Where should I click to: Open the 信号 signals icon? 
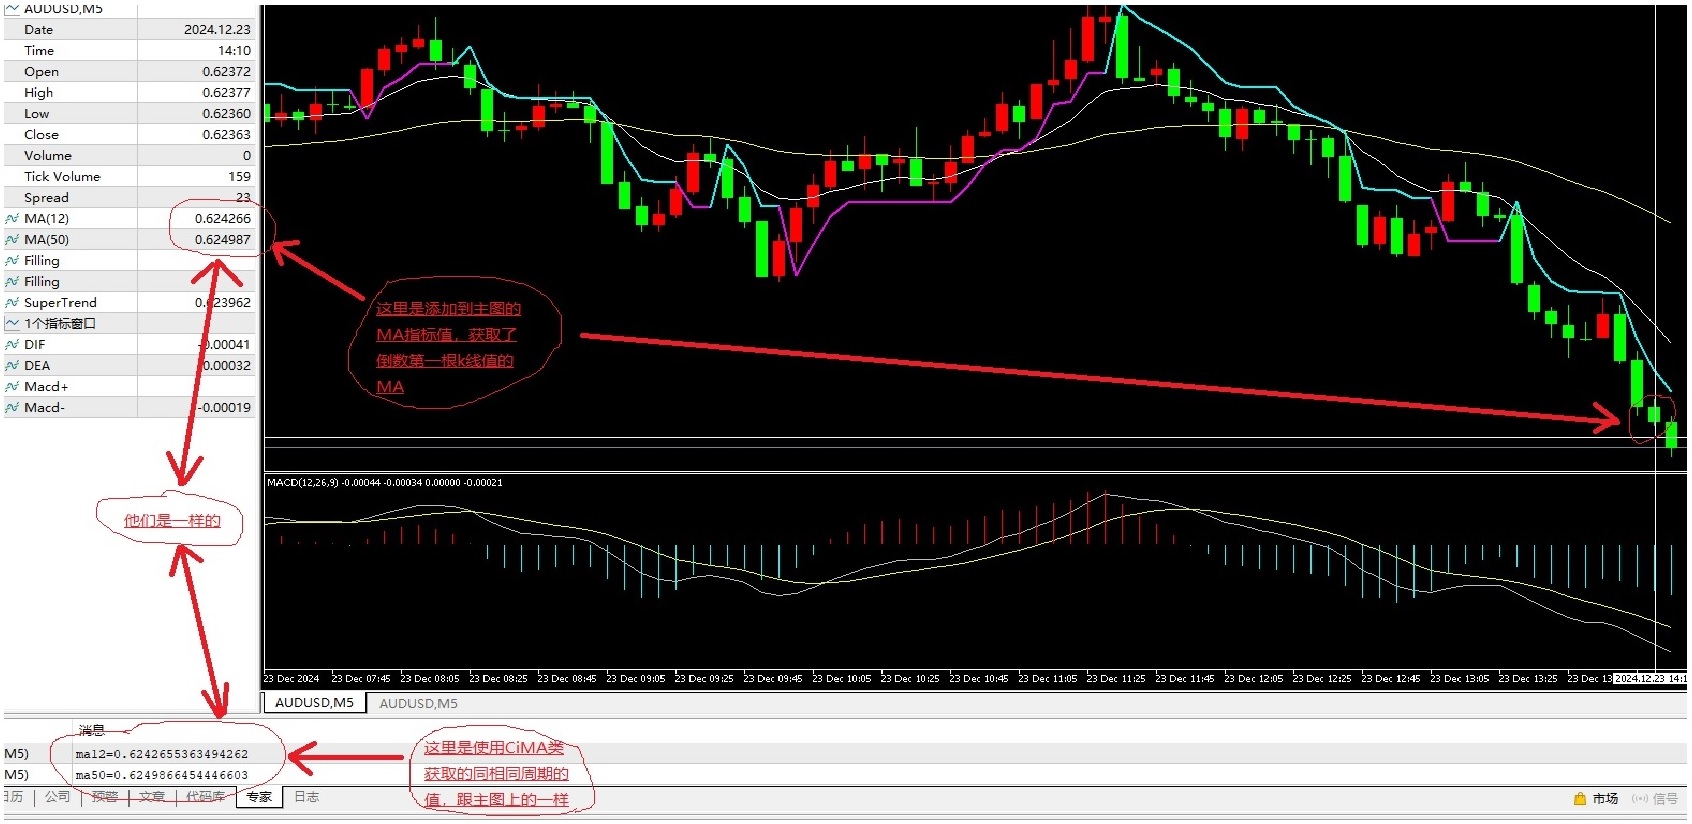1640,799
